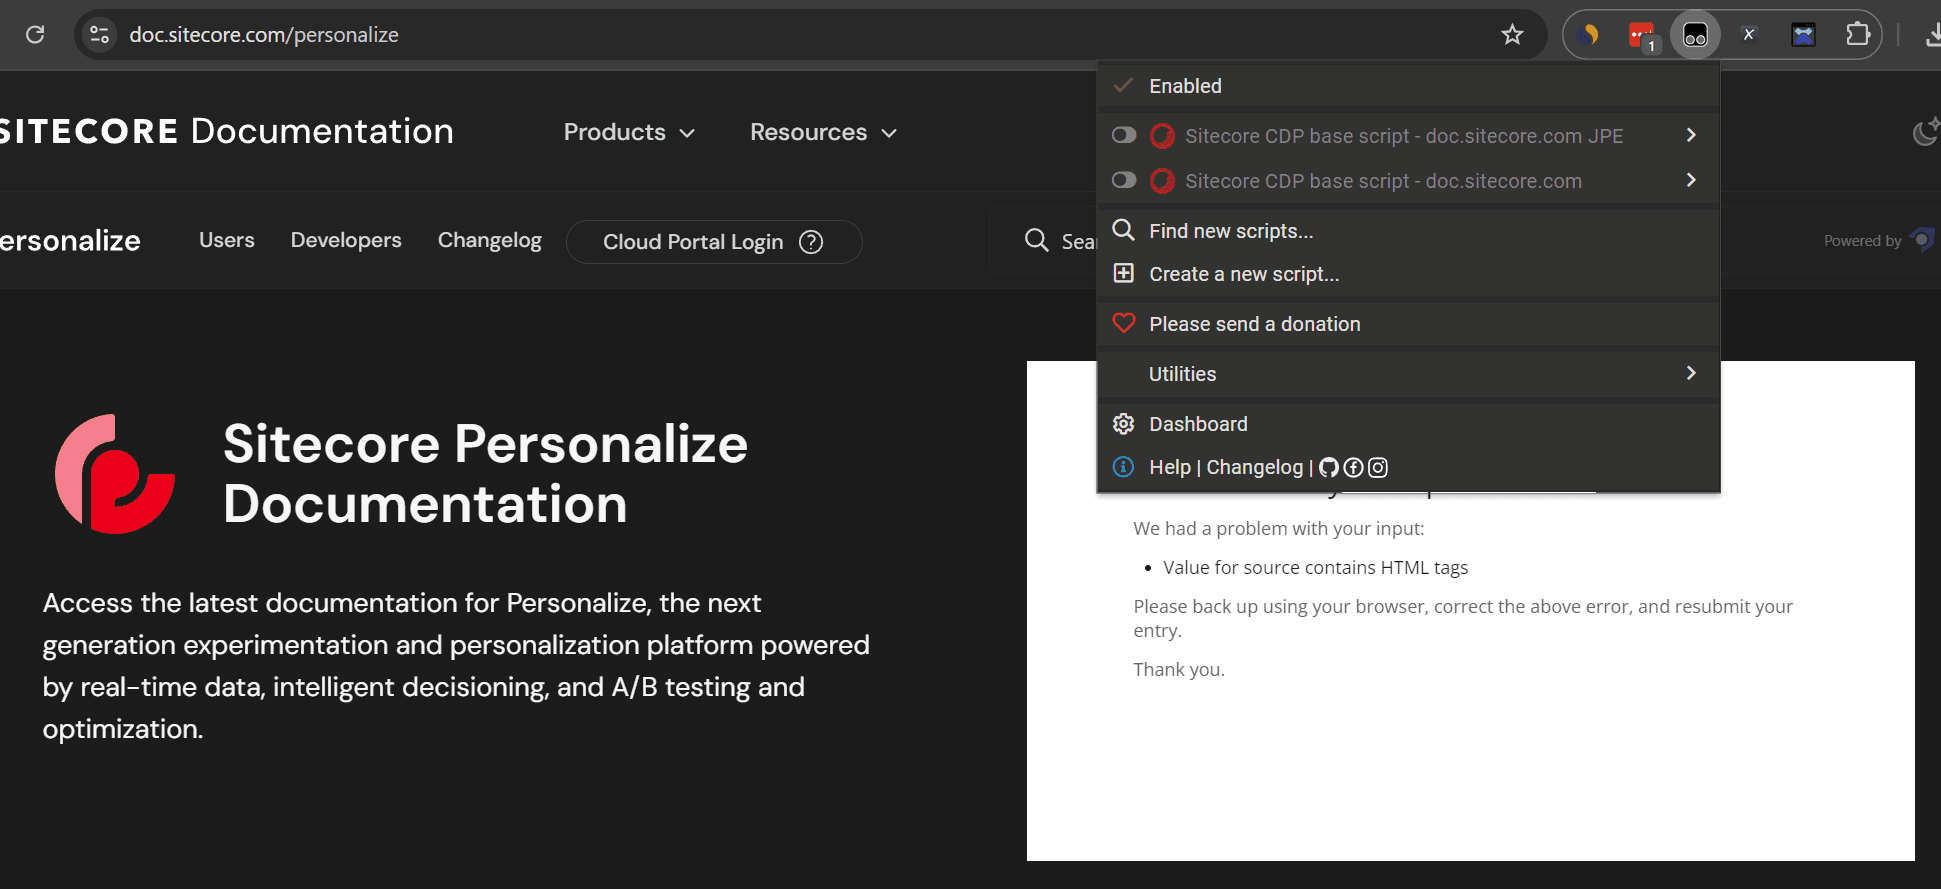Open the downloads arrow icon
This screenshot has width=1941, height=889.
[1932, 35]
